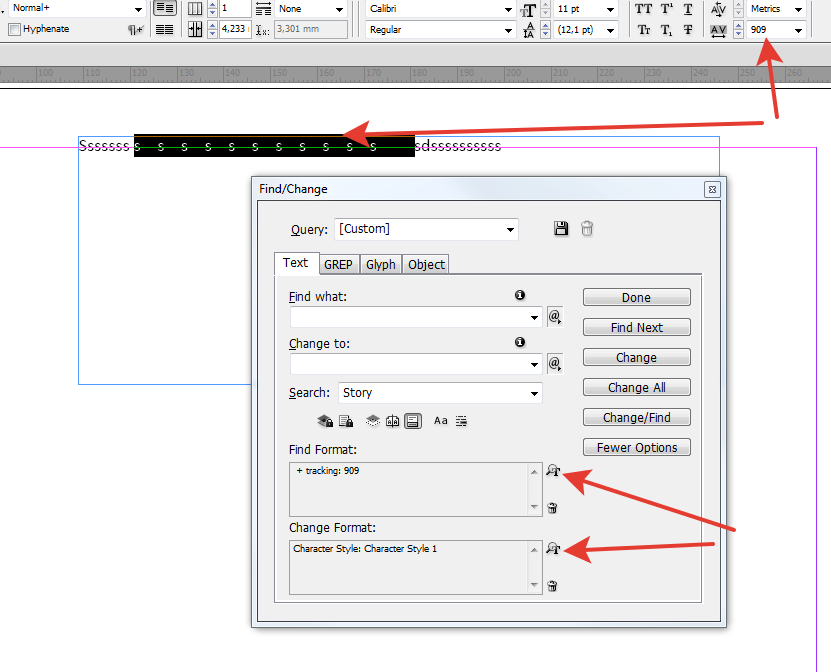Viewport: 831px width, 672px height.
Task: Switch to the GREP tab
Action: coord(338,264)
